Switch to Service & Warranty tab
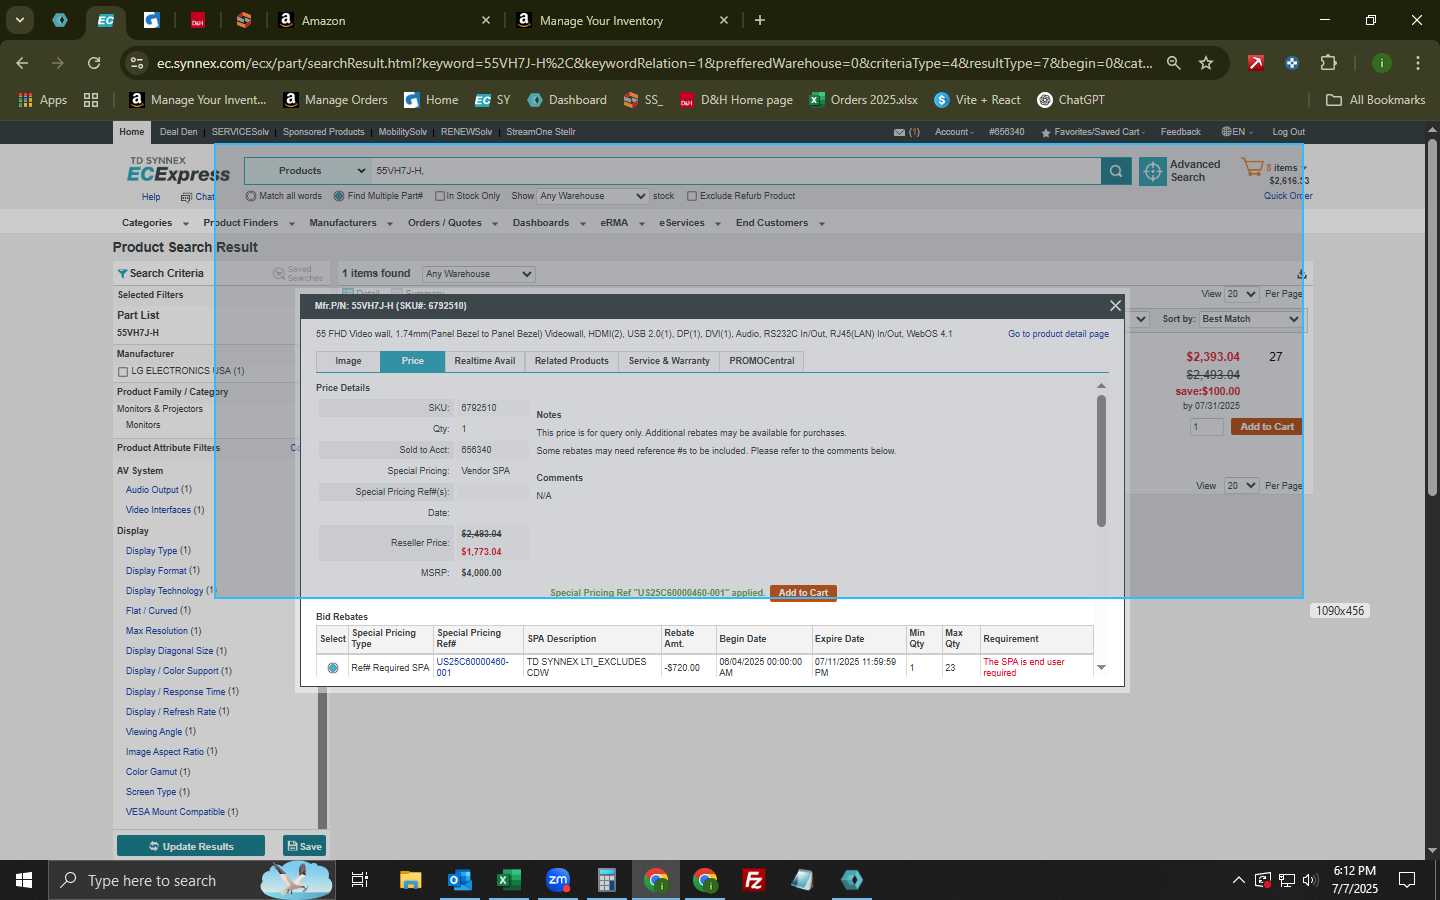Viewport: 1440px width, 900px height. pyautogui.click(x=669, y=361)
